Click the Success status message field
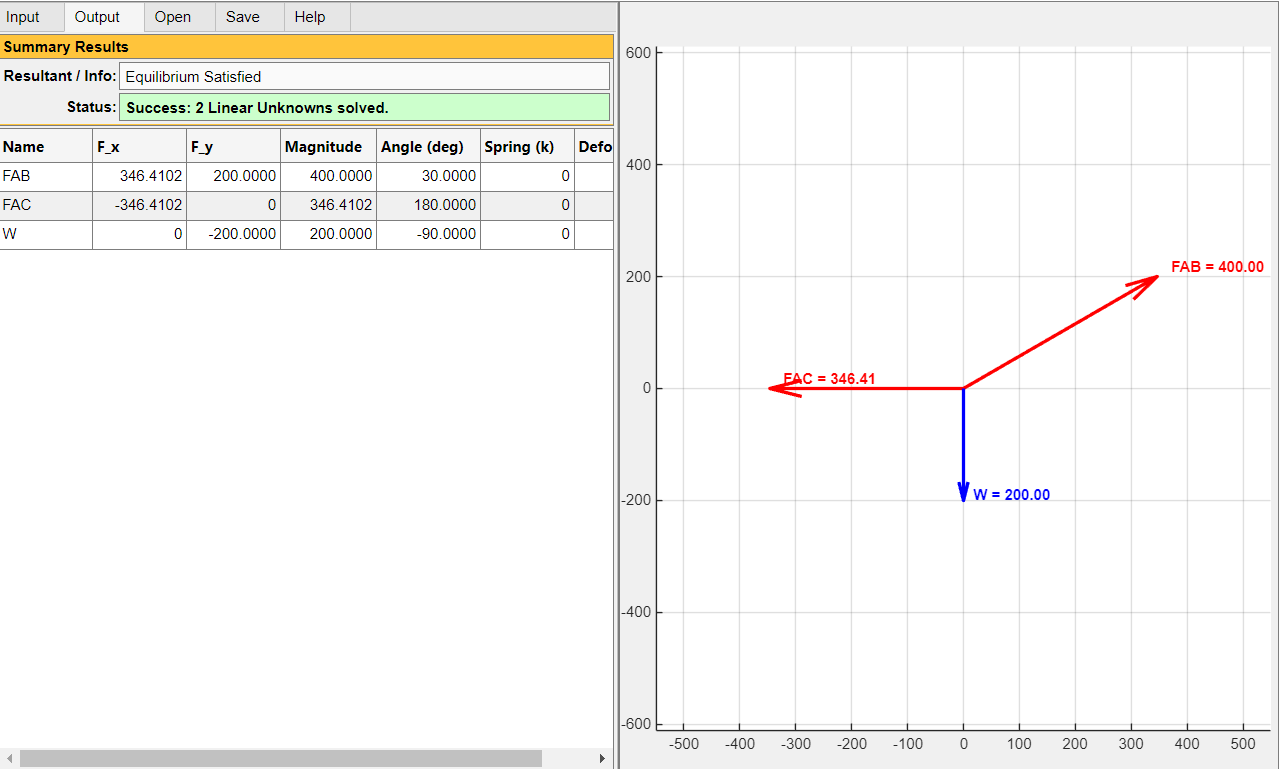The image size is (1279, 769). point(364,107)
